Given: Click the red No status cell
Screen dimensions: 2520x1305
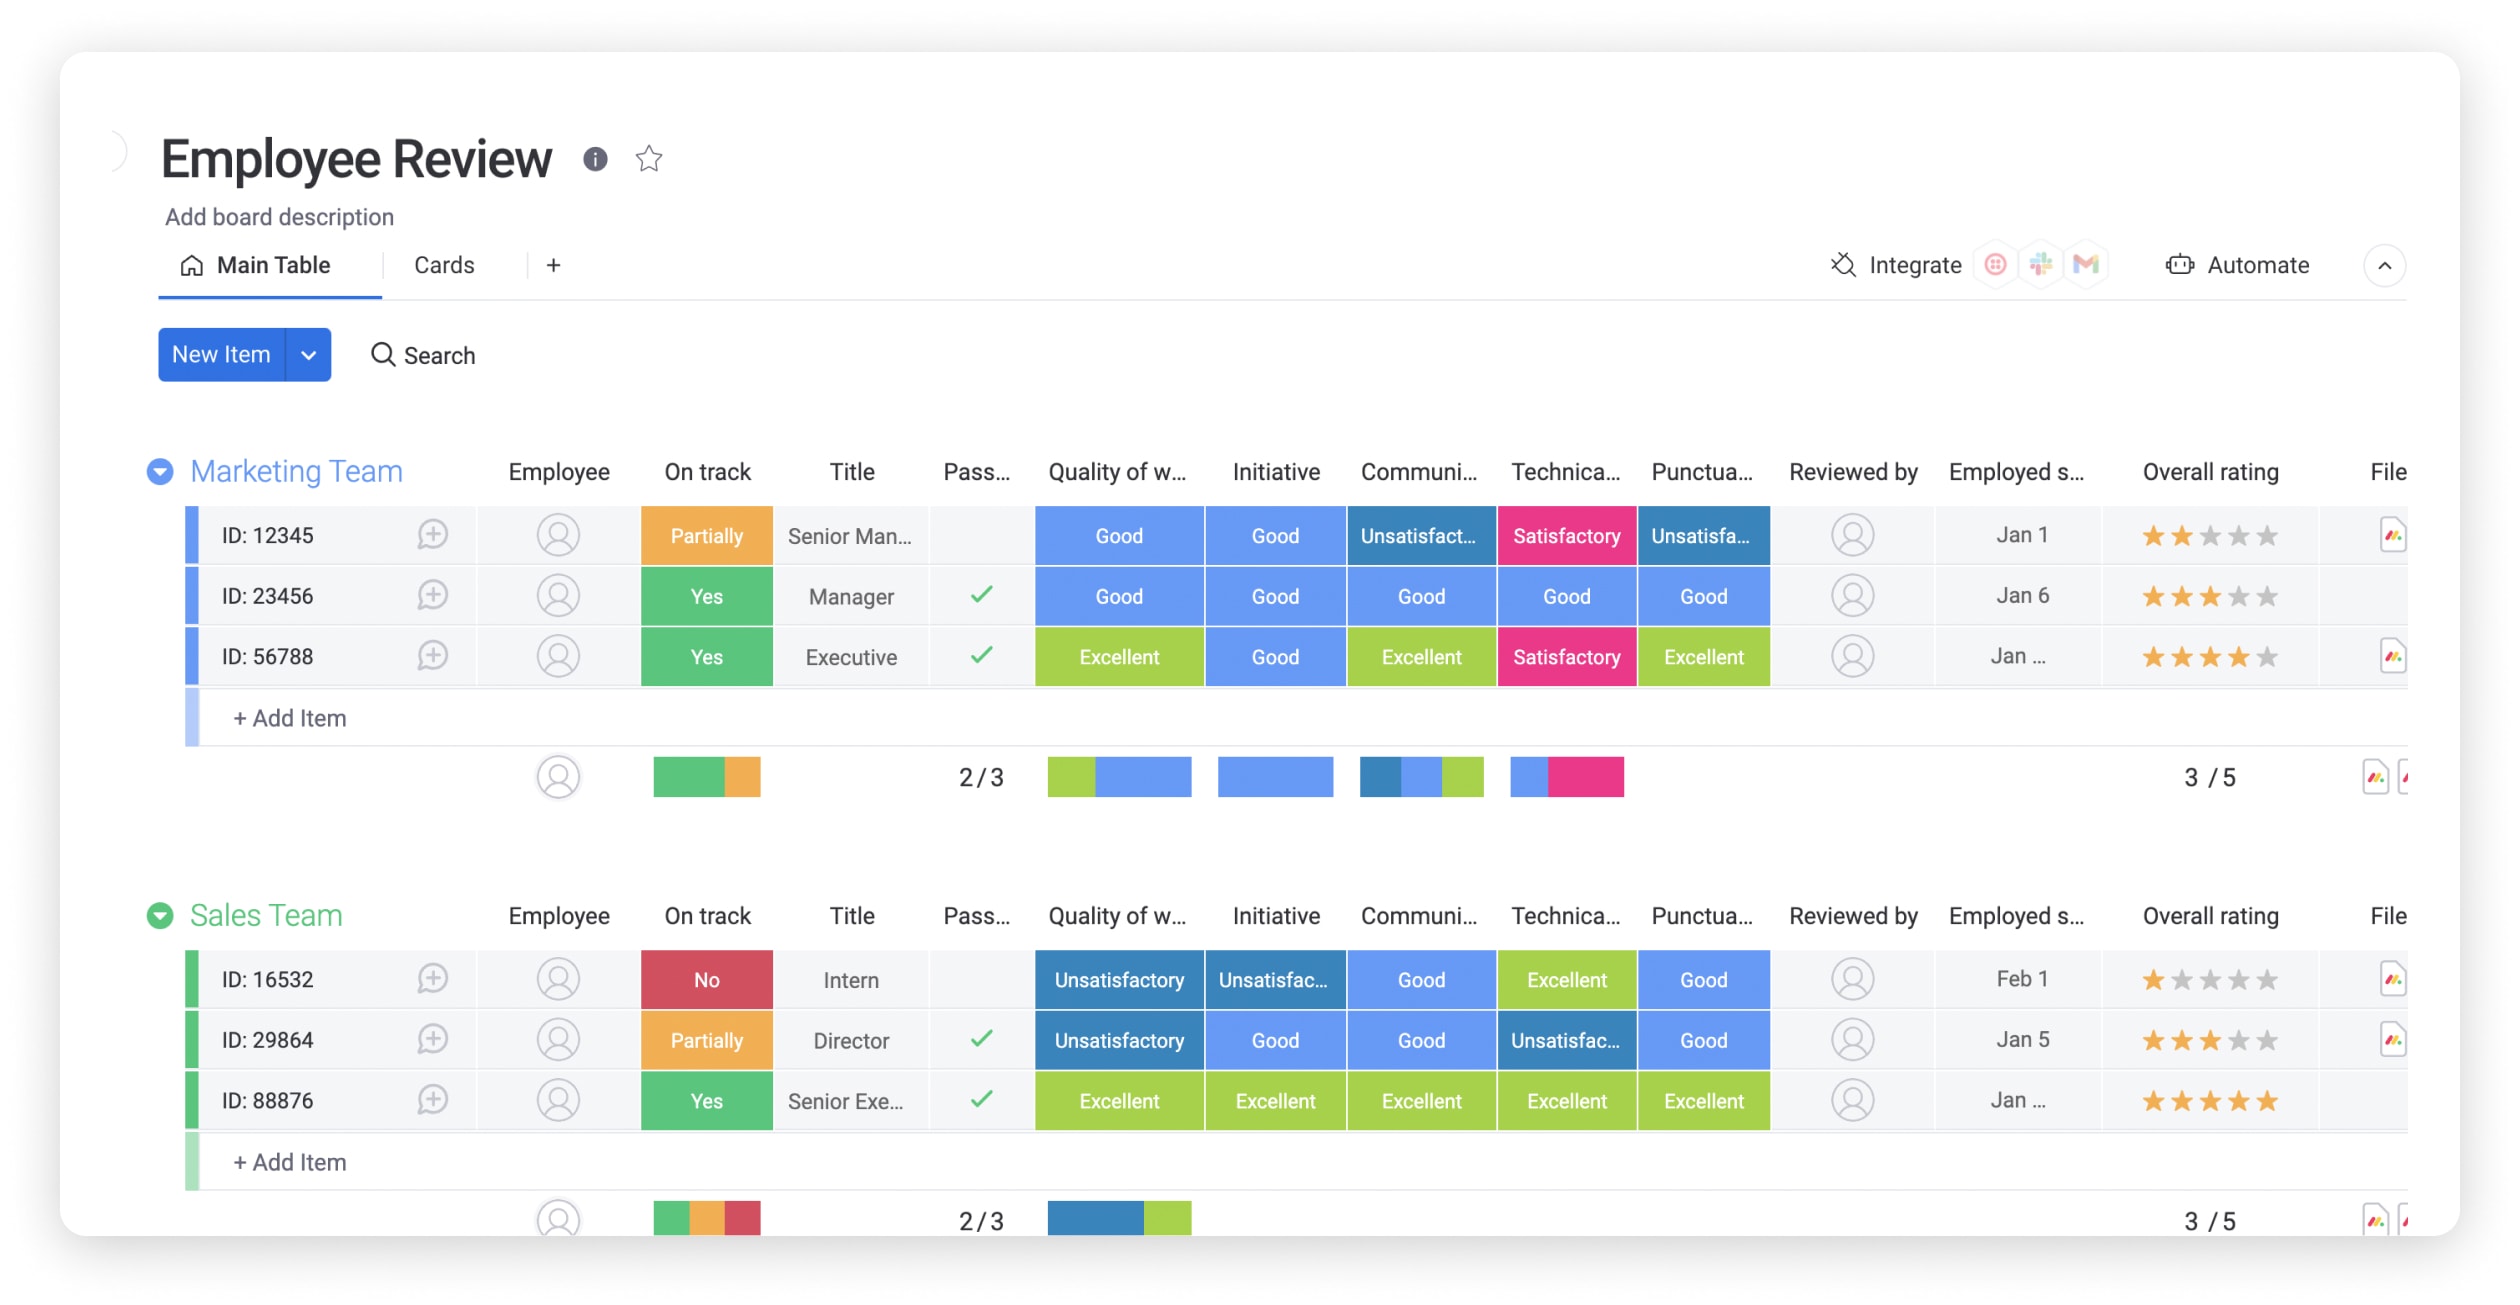Looking at the screenshot, I should pyautogui.click(x=706, y=980).
